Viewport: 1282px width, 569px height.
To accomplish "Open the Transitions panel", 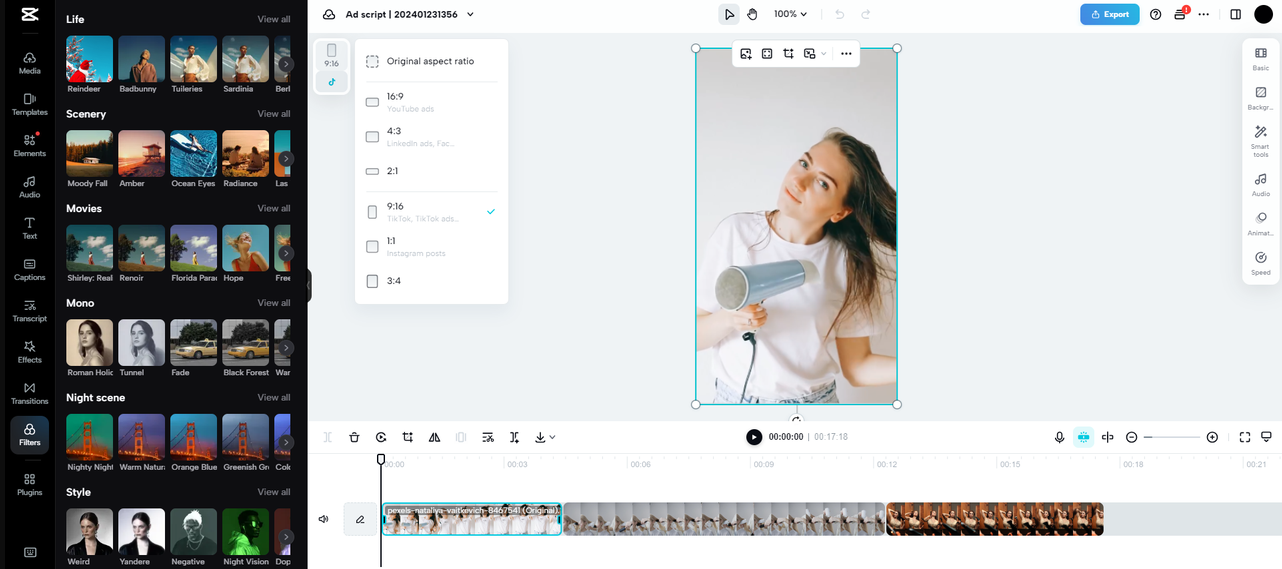I will click(x=30, y=393).
